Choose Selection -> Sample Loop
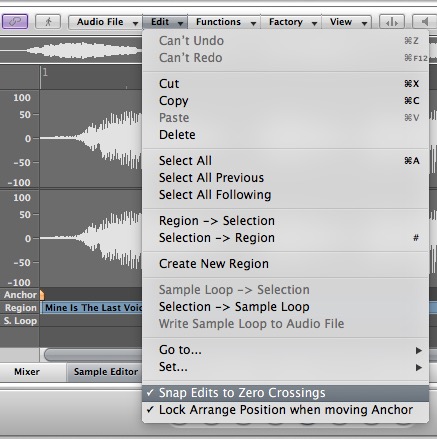Screen dimensions: 437x439 pyautogui.click(x=285, y=307)
